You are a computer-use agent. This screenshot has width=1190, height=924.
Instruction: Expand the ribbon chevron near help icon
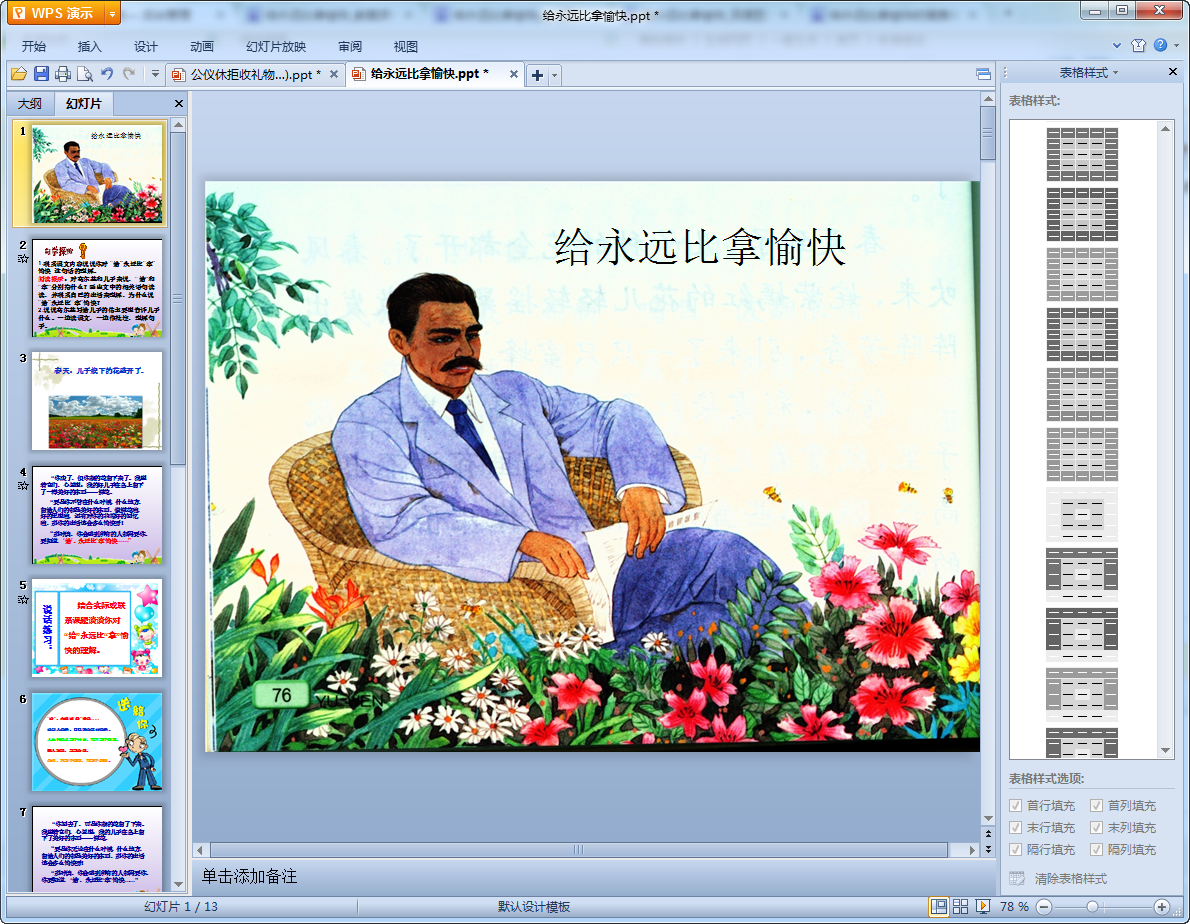click(1116, 46)
